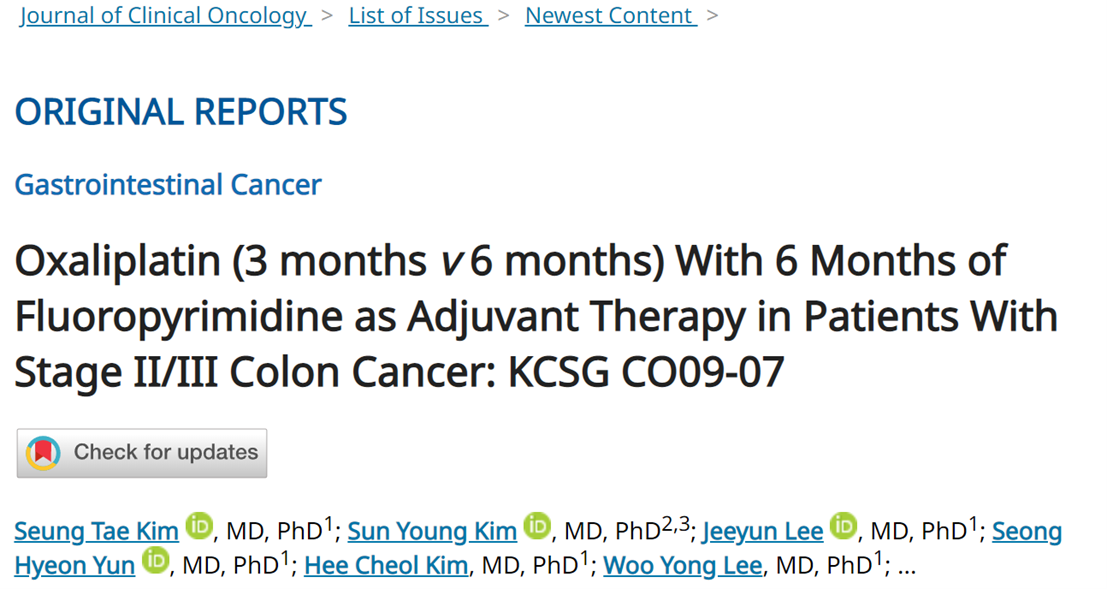Open Seung Tae Kim's ORCID icon
The height and width of the screenshot is (589, 1107).
pos(200,526)
